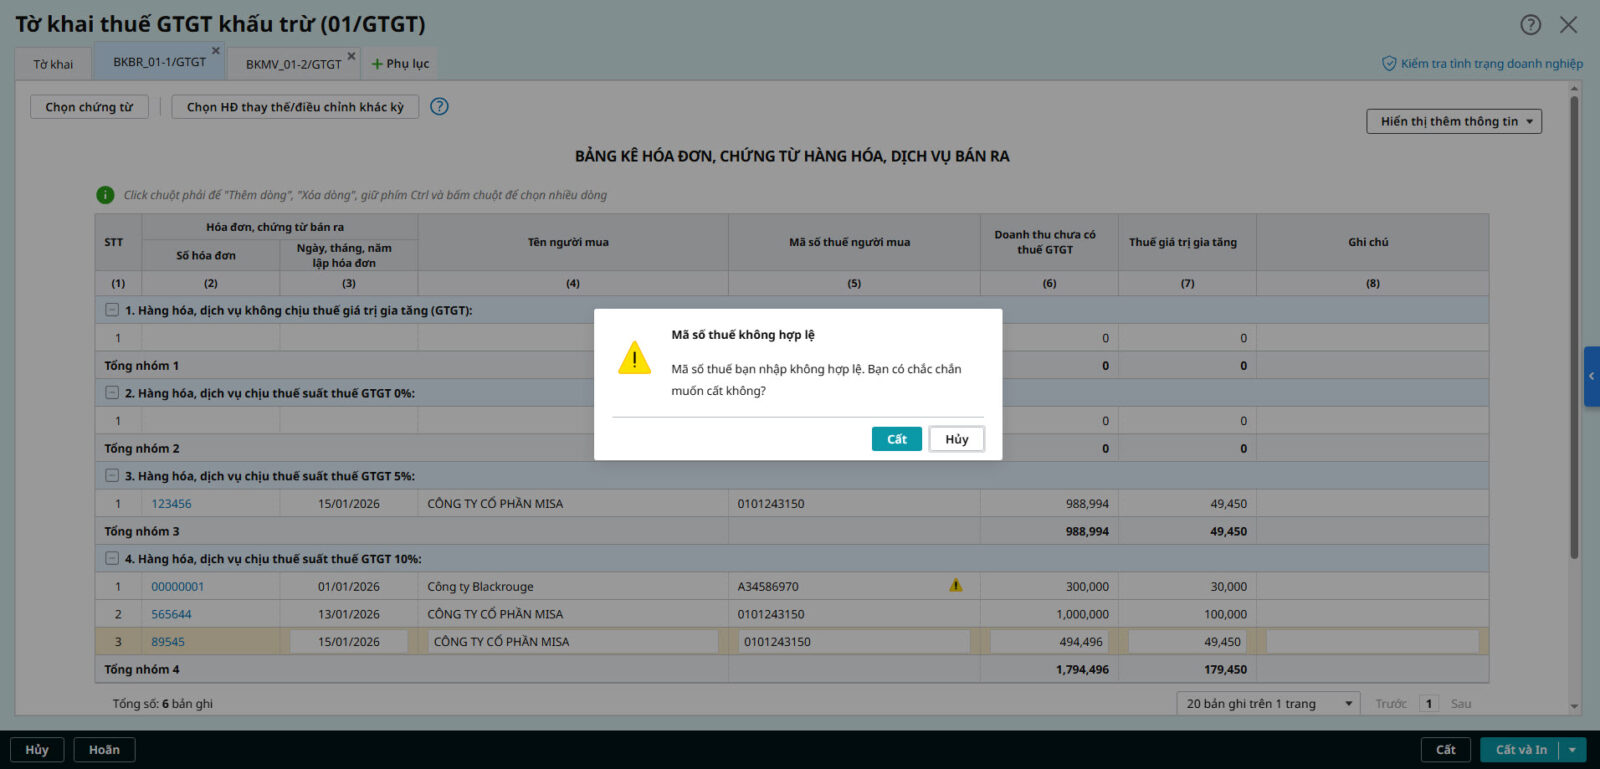This screenshot has width=1600, height=769.
Task: Open the 20 bản ghi trên 1 trang dropdown
Action: pyautogui.click(x=1268, y=704)
